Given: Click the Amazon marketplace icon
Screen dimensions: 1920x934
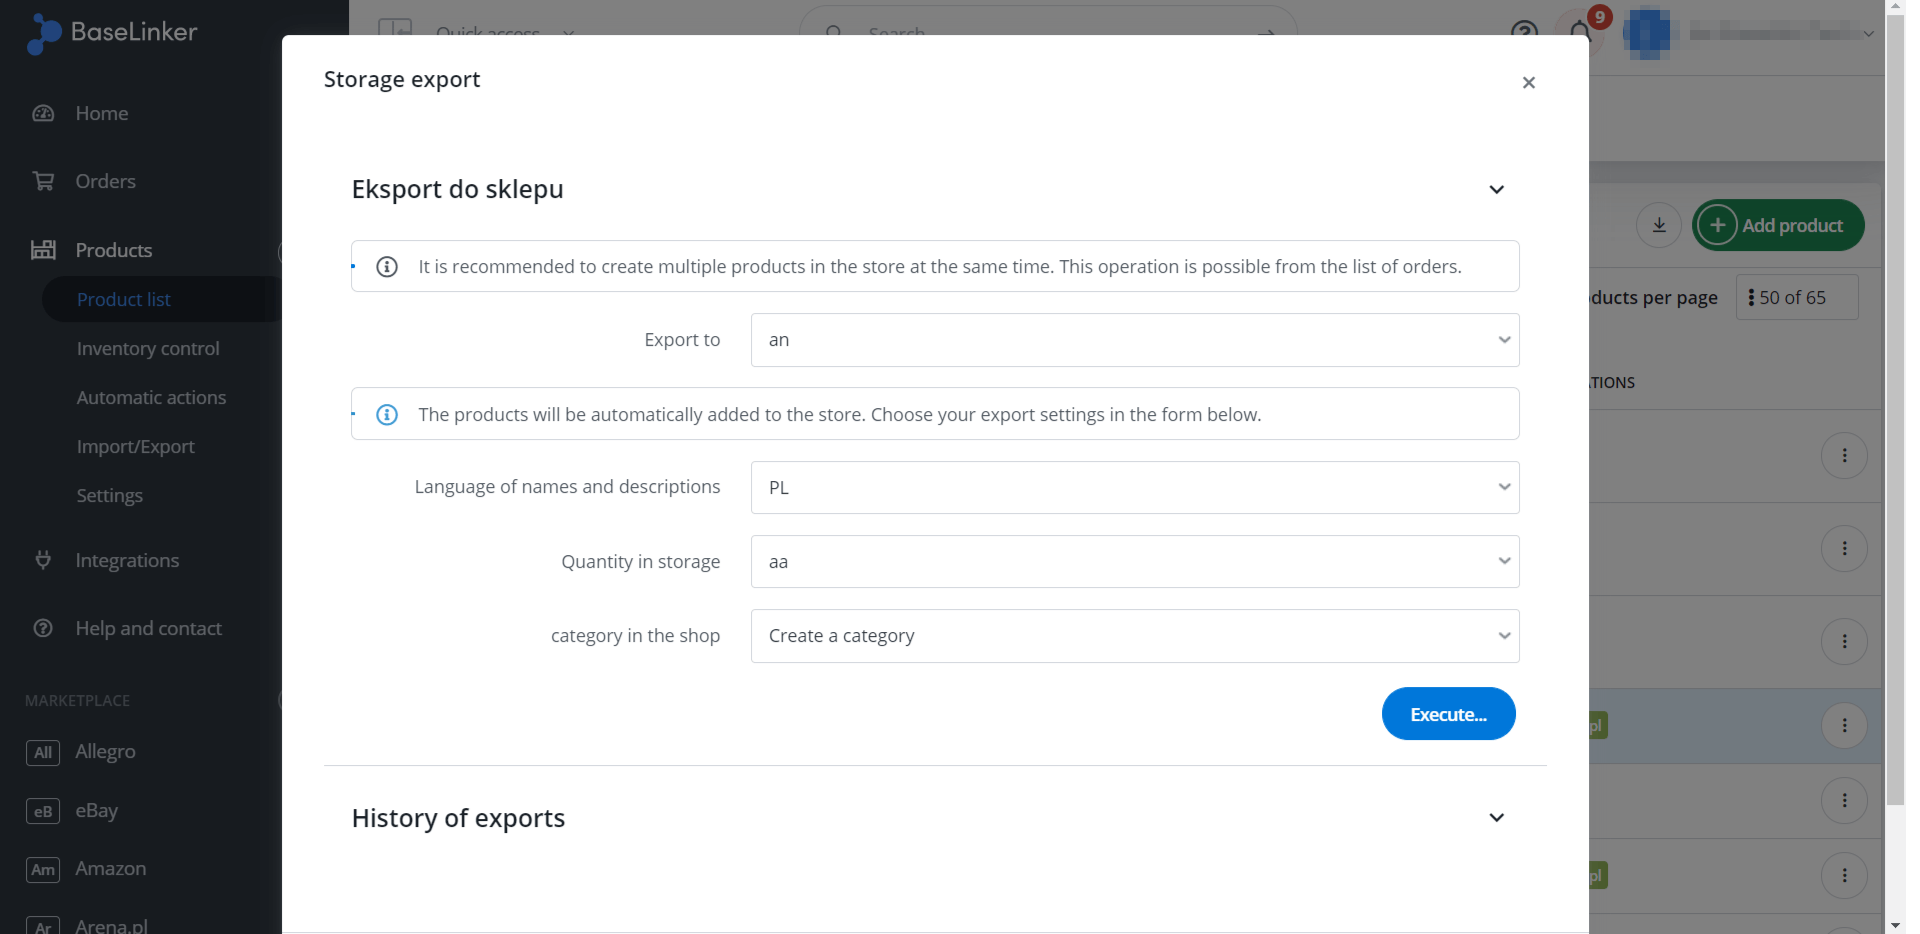Looking at the screenshot, I should [43, 870].
